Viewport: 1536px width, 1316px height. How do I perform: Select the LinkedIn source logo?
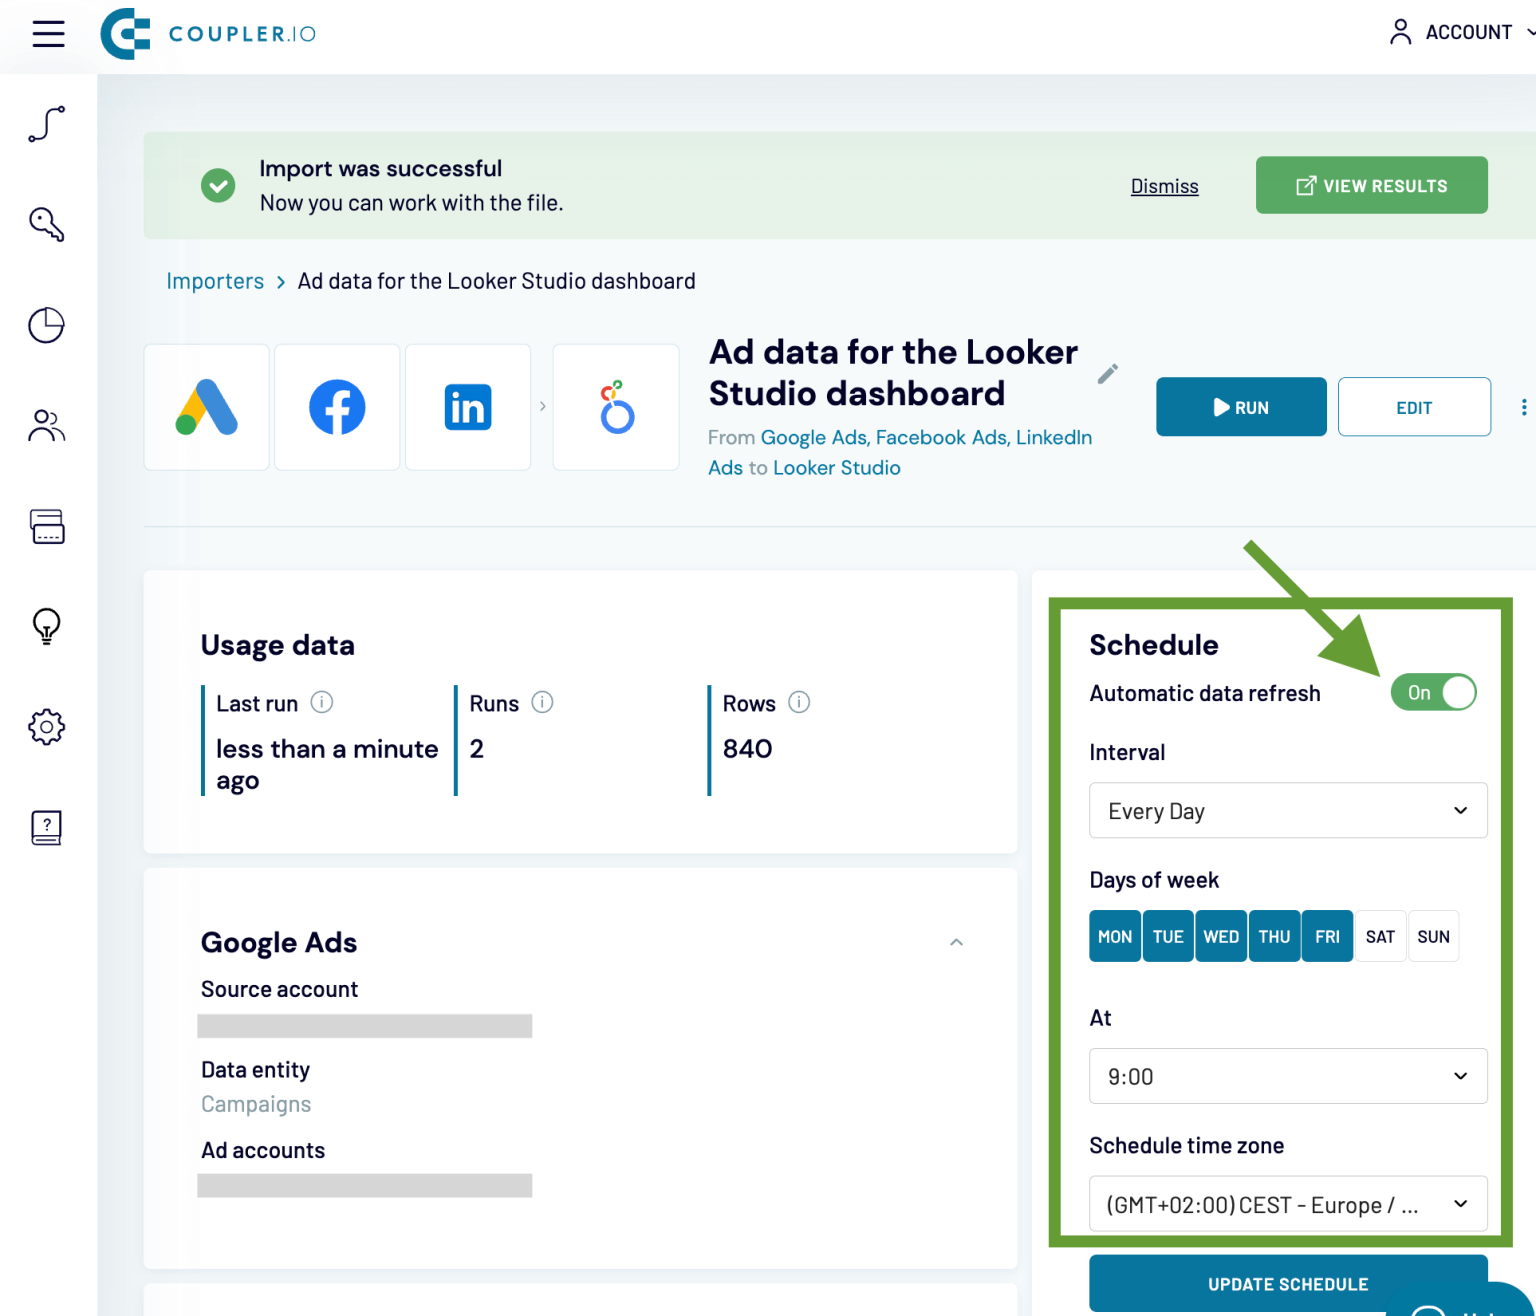(467, 407)
